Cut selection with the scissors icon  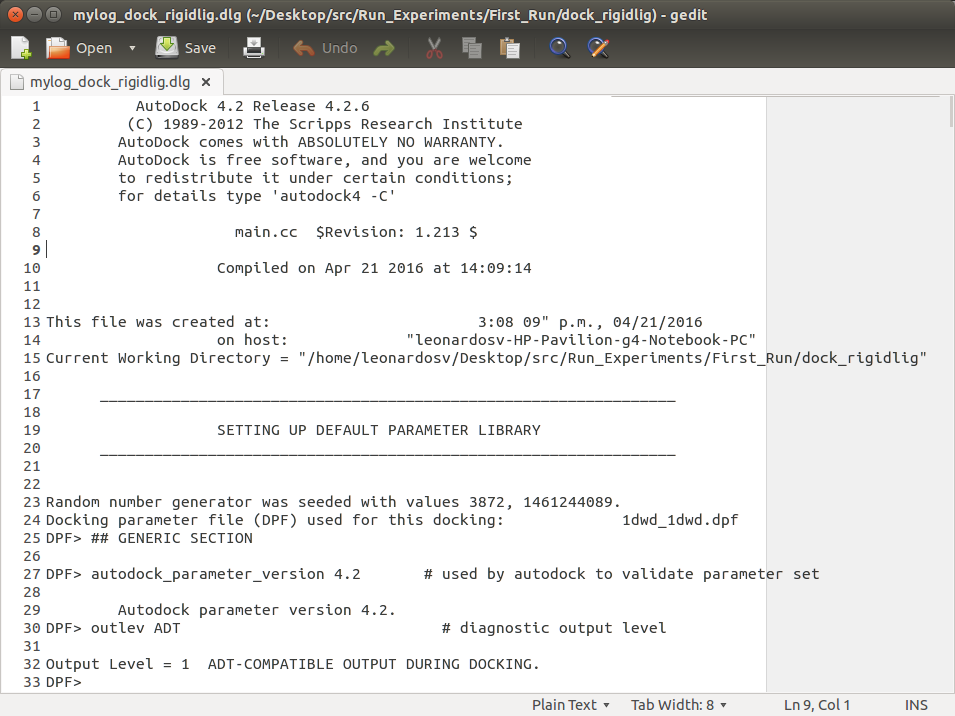coord(434,47)
